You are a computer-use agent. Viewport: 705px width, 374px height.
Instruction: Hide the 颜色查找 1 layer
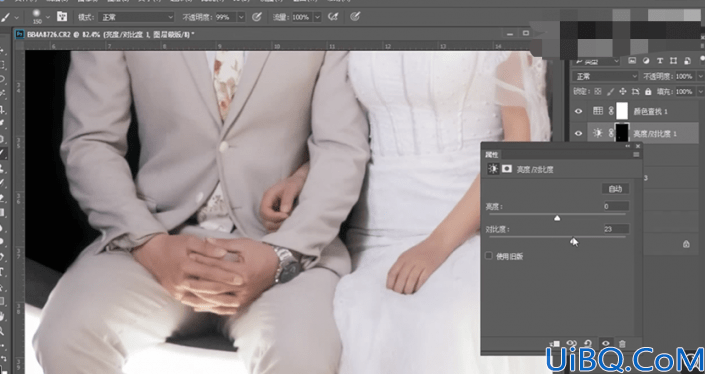[578, 111]
